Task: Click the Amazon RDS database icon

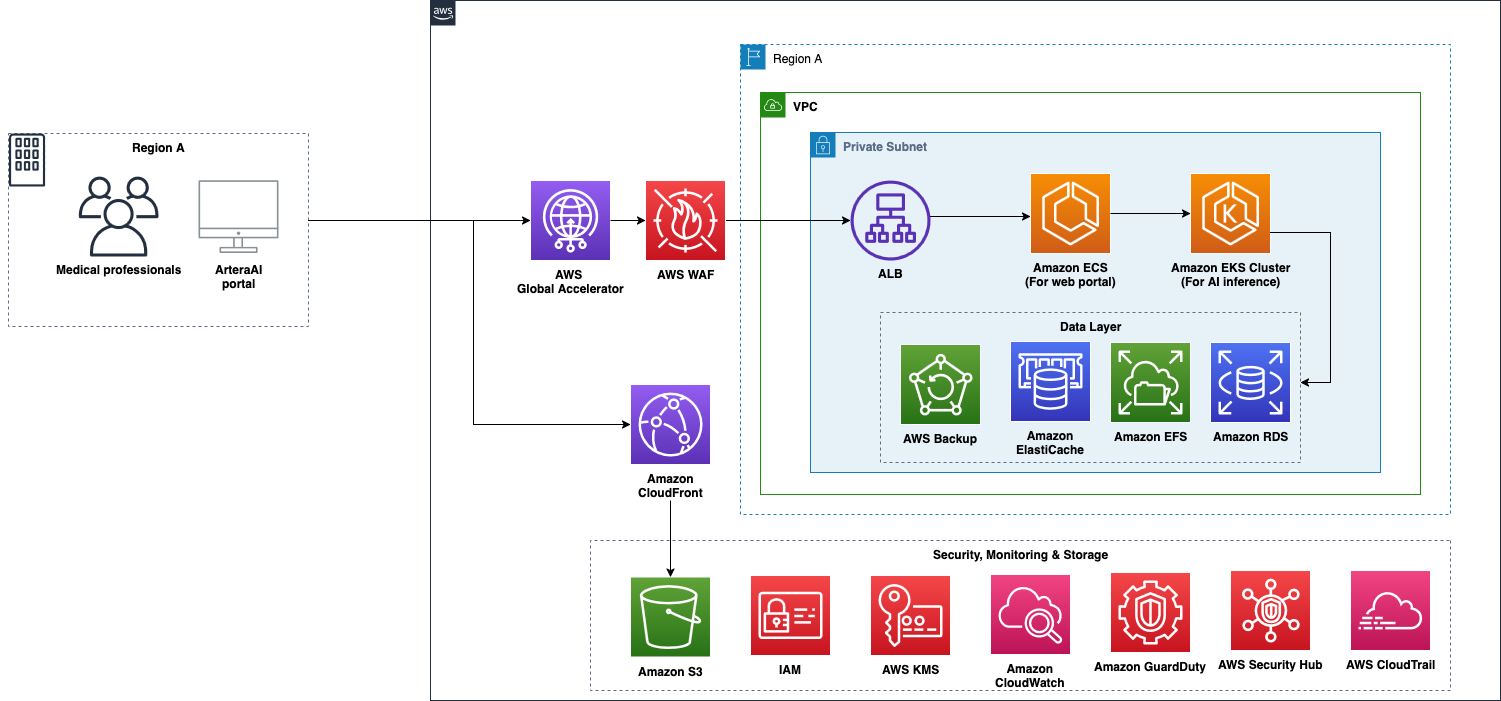Action: pos(1250,381)
